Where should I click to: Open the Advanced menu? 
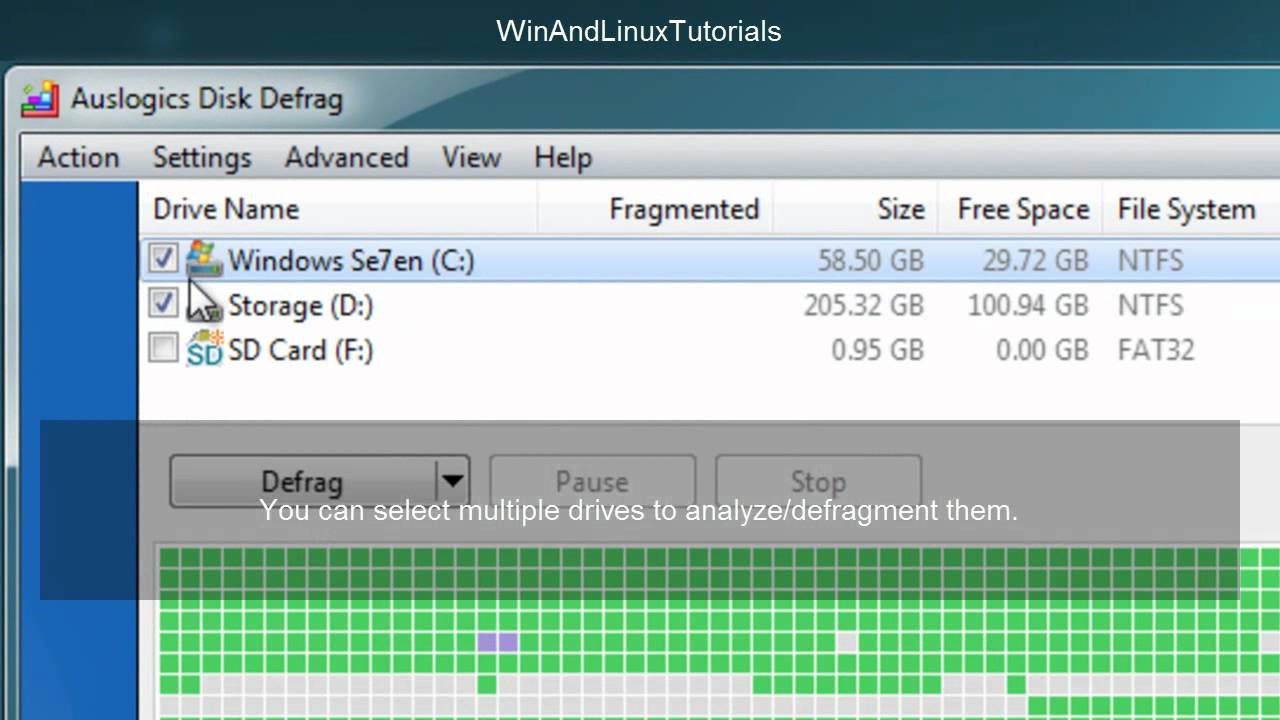346,157
